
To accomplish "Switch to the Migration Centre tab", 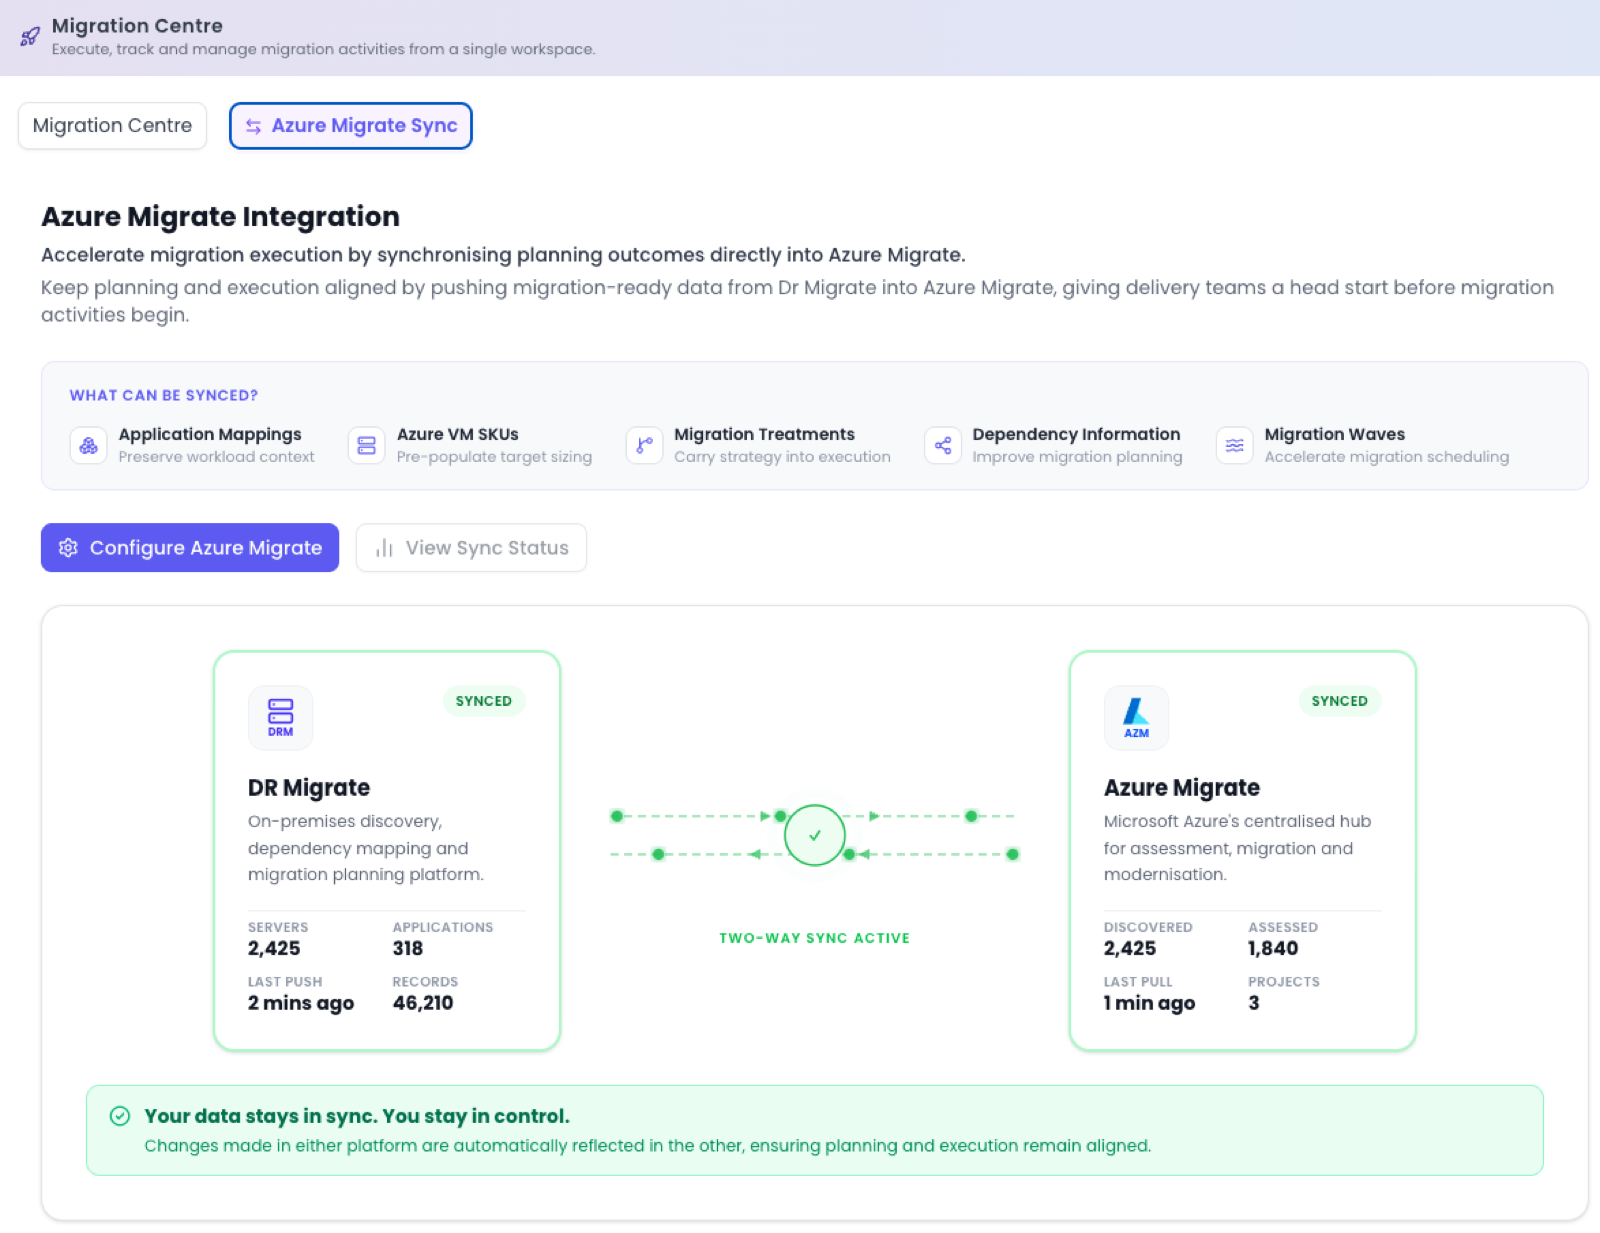I will tap(112, 126).
